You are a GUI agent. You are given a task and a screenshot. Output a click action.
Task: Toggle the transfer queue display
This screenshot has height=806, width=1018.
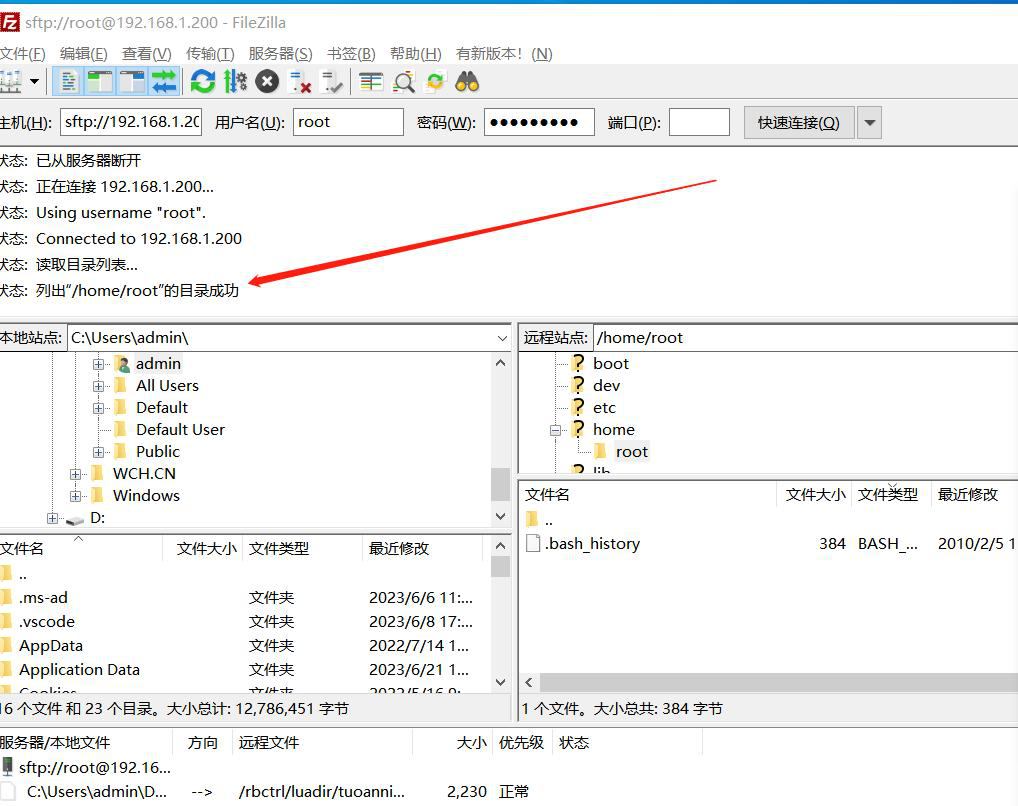164,81
